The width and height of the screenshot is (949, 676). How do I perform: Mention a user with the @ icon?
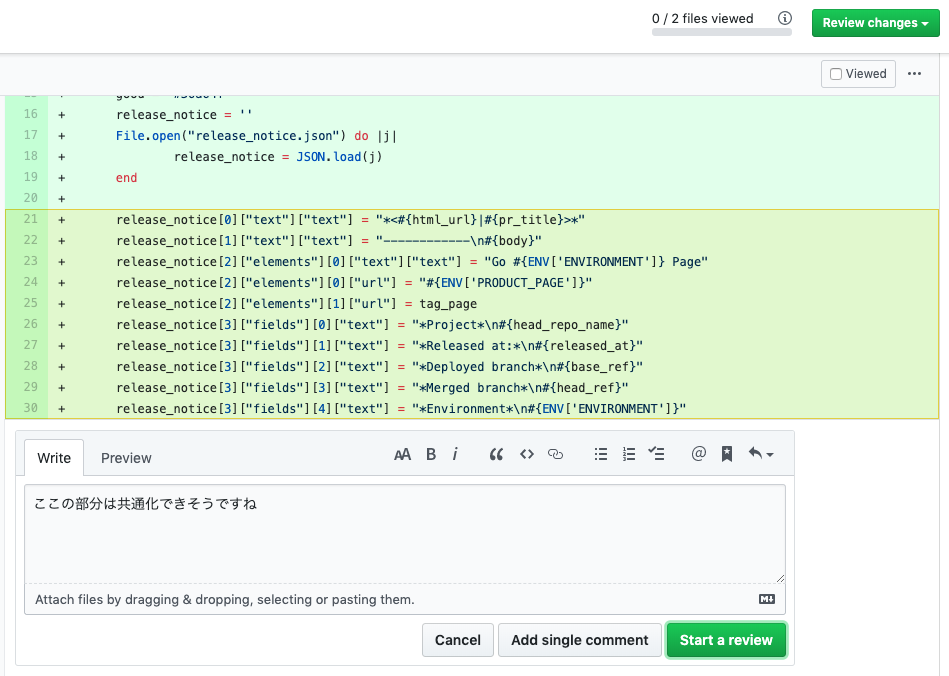(698, 453)
